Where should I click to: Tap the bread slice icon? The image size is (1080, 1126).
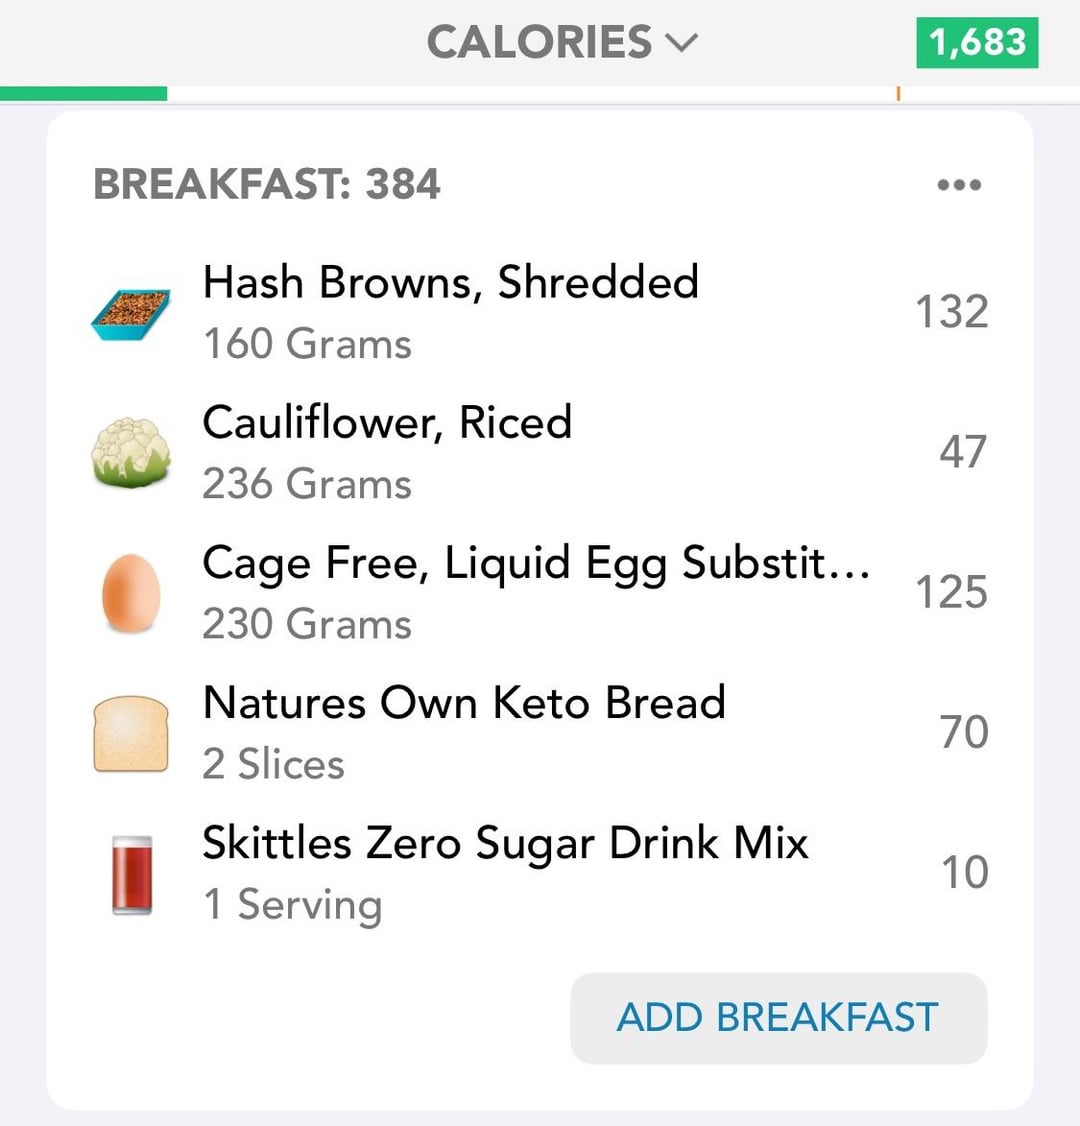[x=131, y=733]
